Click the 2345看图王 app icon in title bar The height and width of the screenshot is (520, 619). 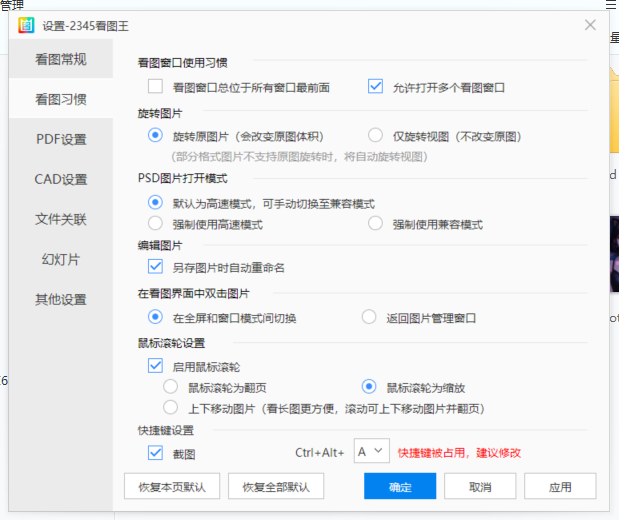click(x=25, y=25)
